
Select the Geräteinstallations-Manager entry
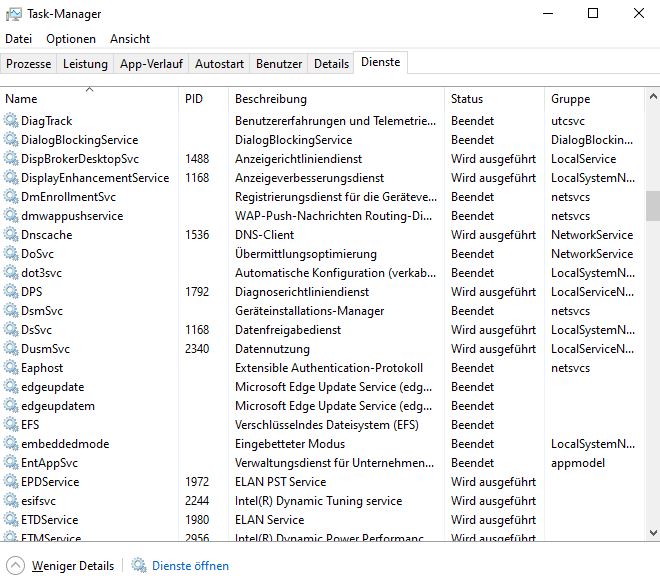click(x=309, y=311)
